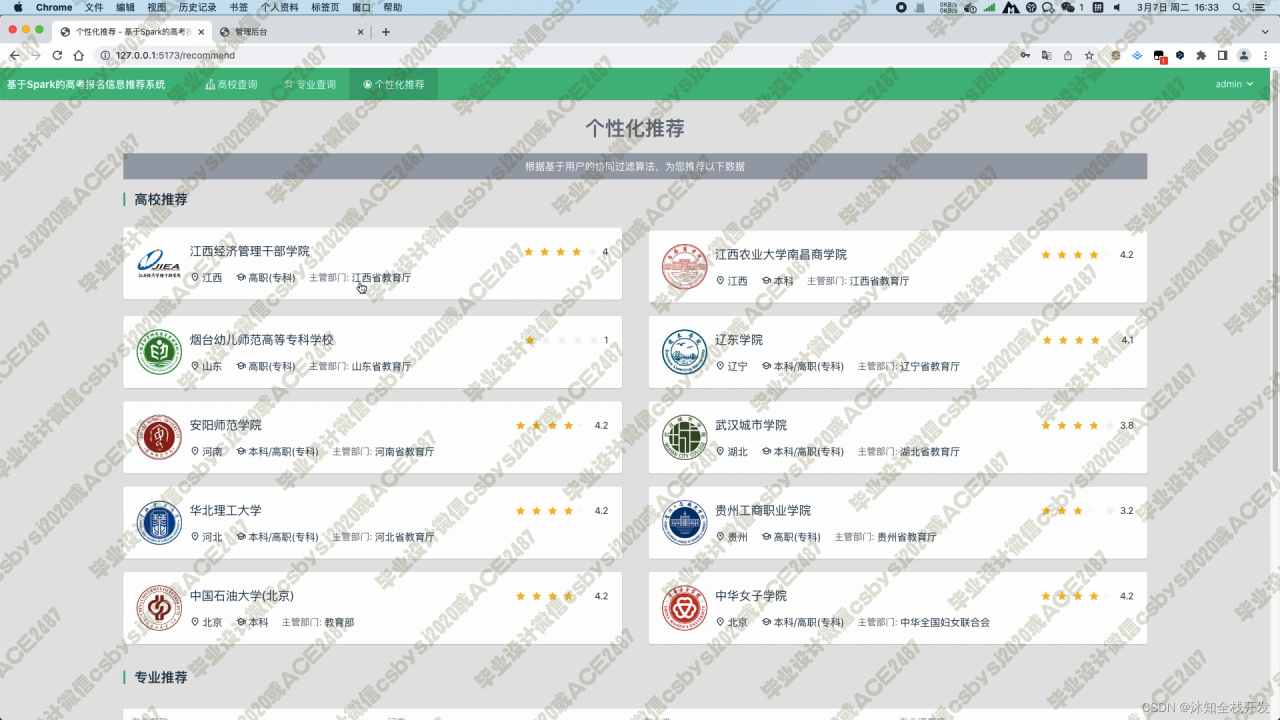The height and width of the screenshot is (720, 1280).
Task: Click the saved passwords key icon
Action: pos(1025,56)
